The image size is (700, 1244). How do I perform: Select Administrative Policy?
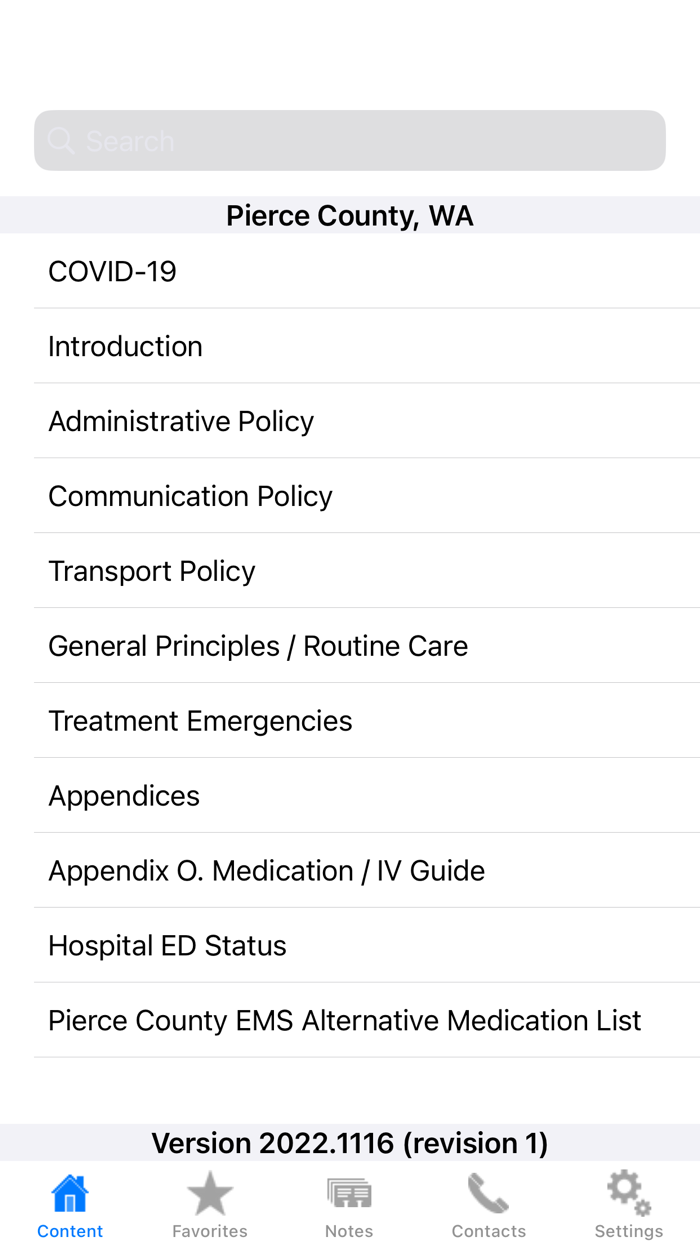coord(350,420)
